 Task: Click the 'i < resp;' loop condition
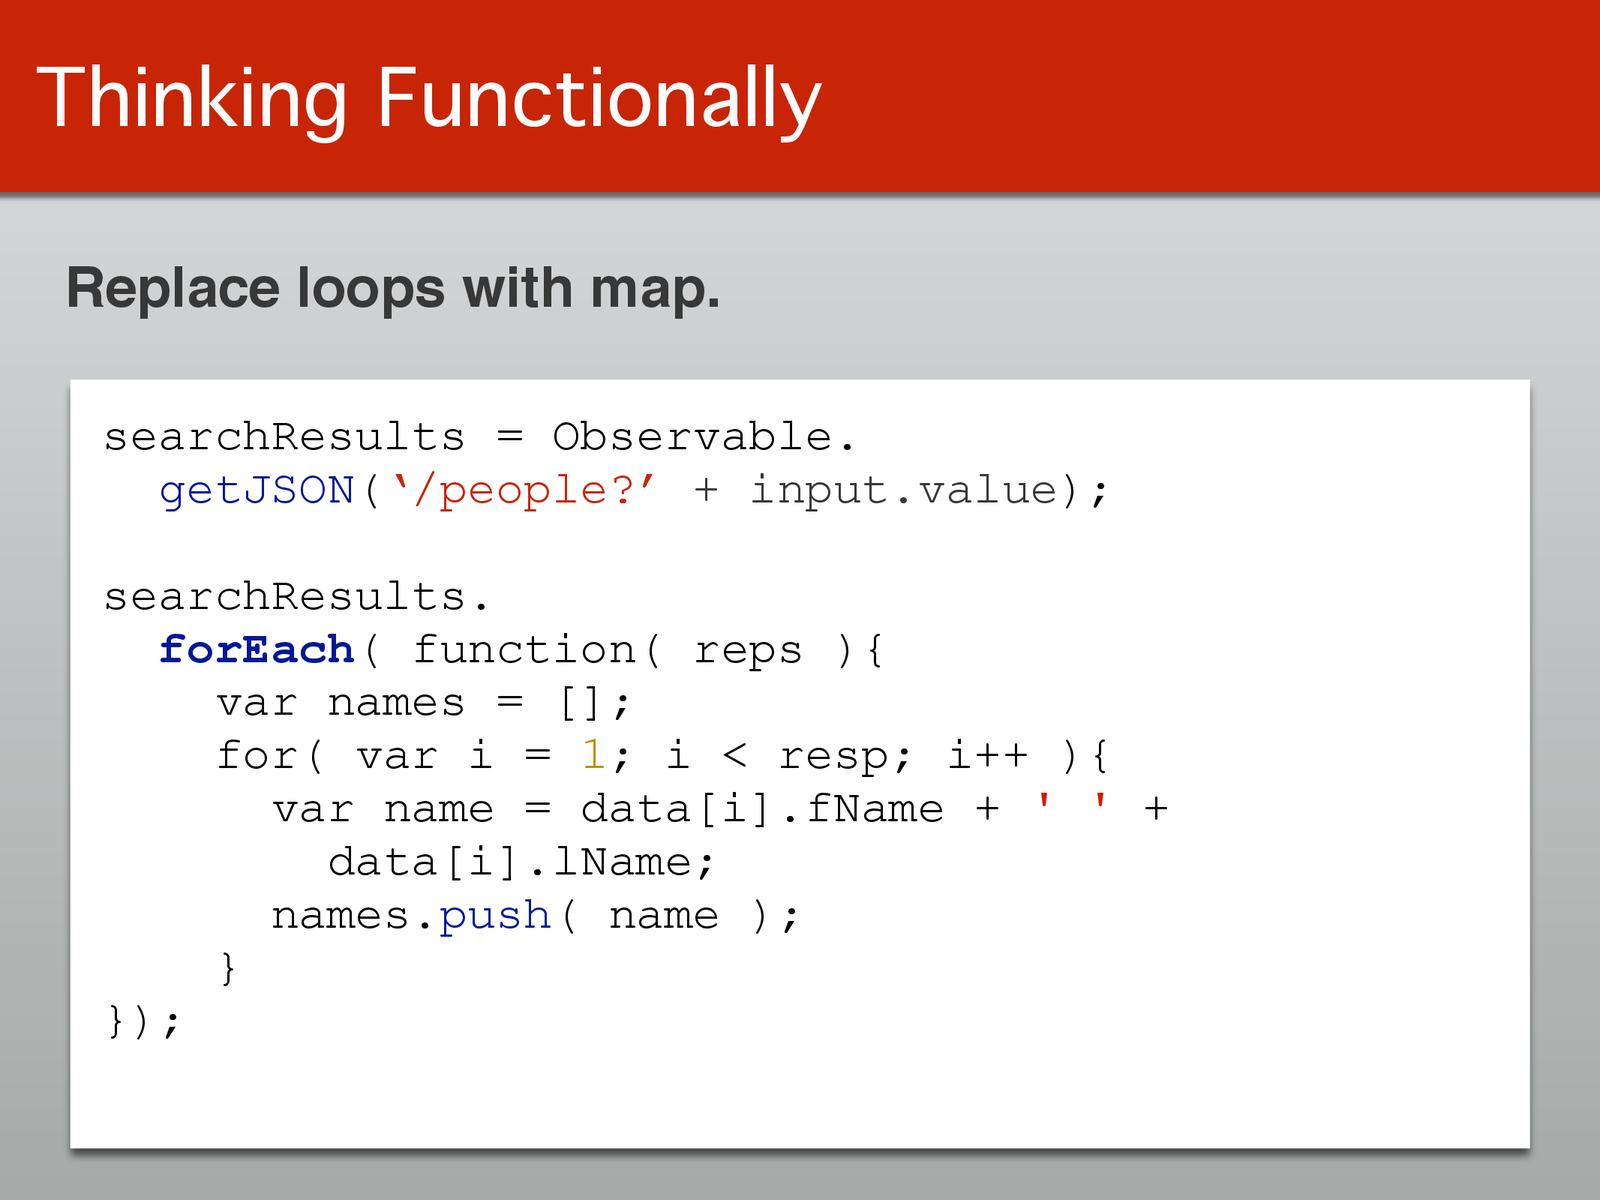(x=789, y=756)
